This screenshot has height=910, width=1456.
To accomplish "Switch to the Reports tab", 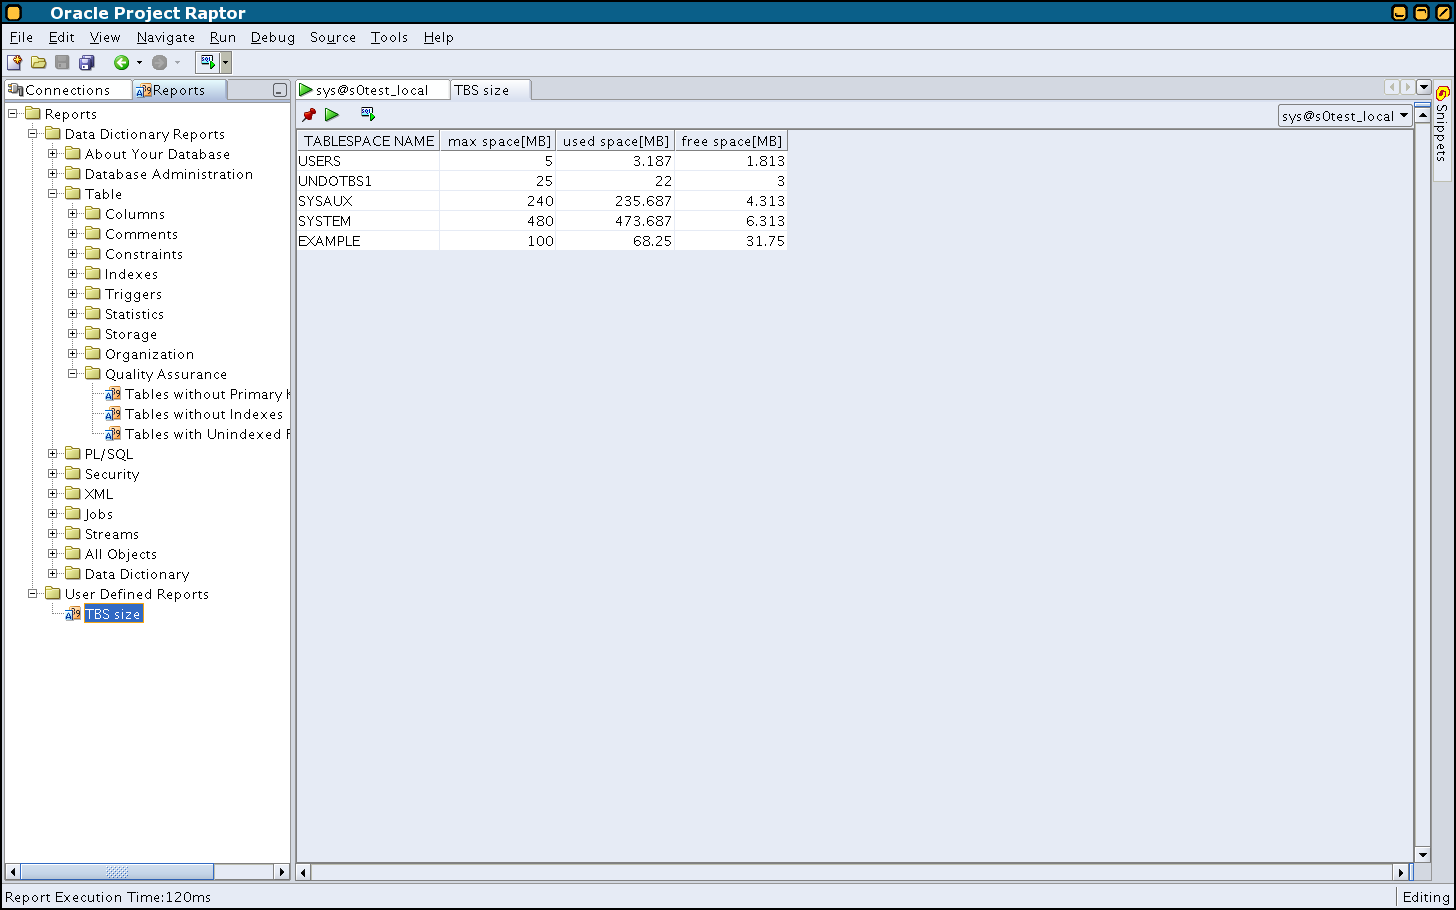I will point(179,90).
